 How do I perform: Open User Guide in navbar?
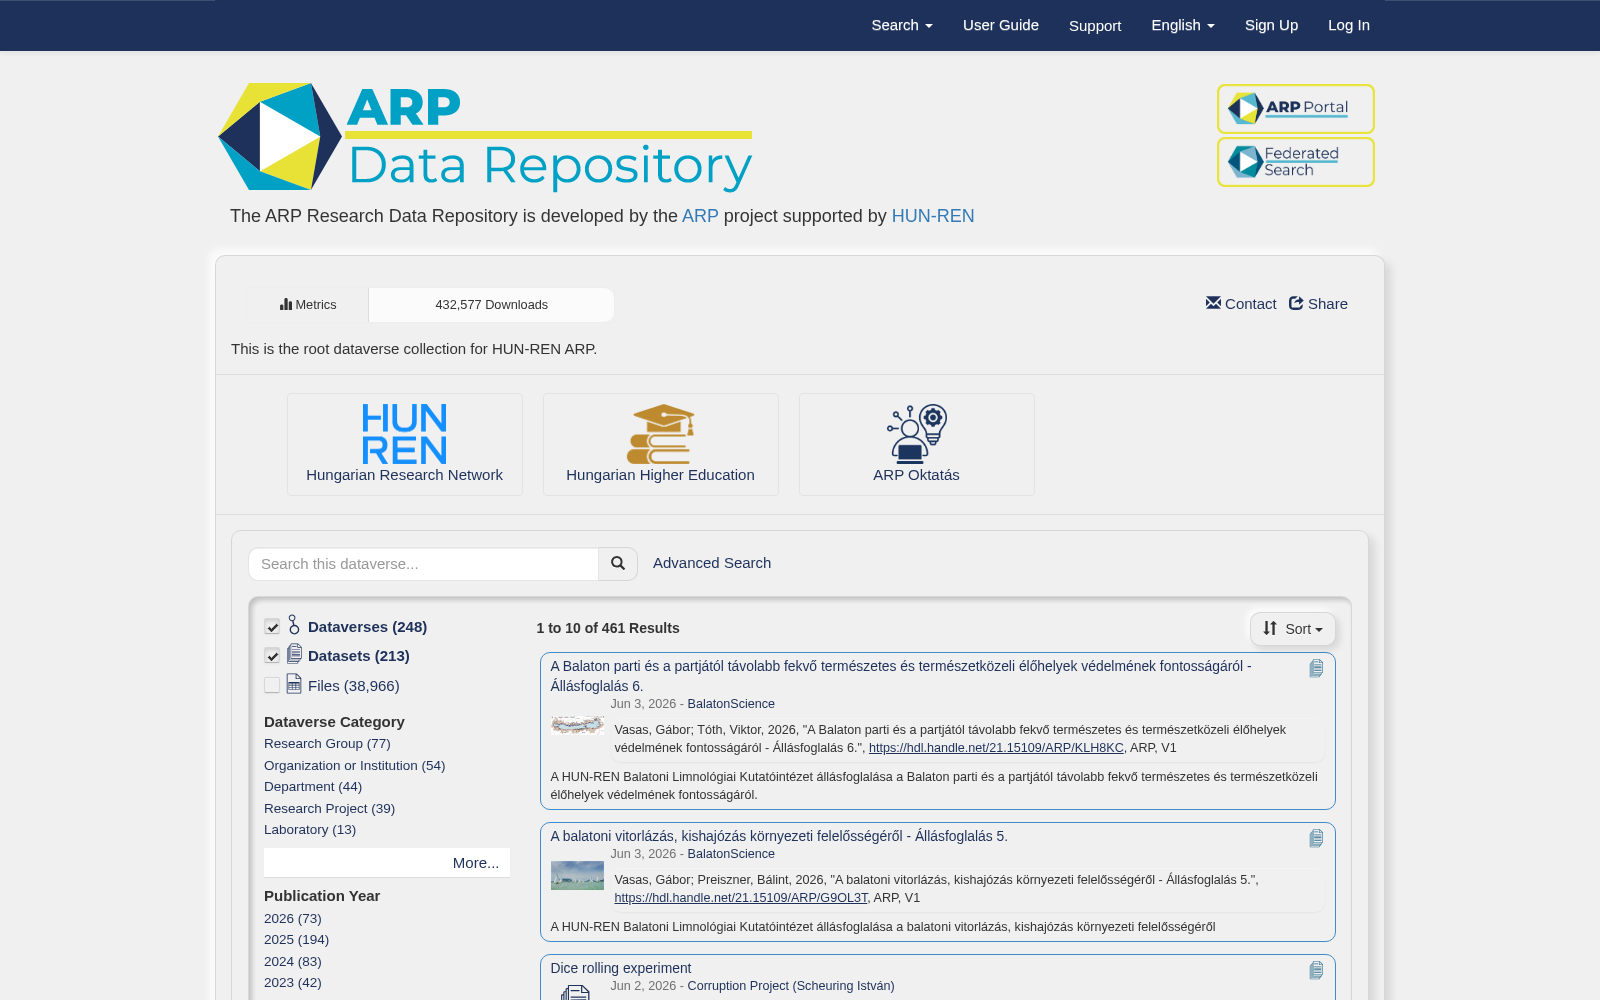point(1001,25)
